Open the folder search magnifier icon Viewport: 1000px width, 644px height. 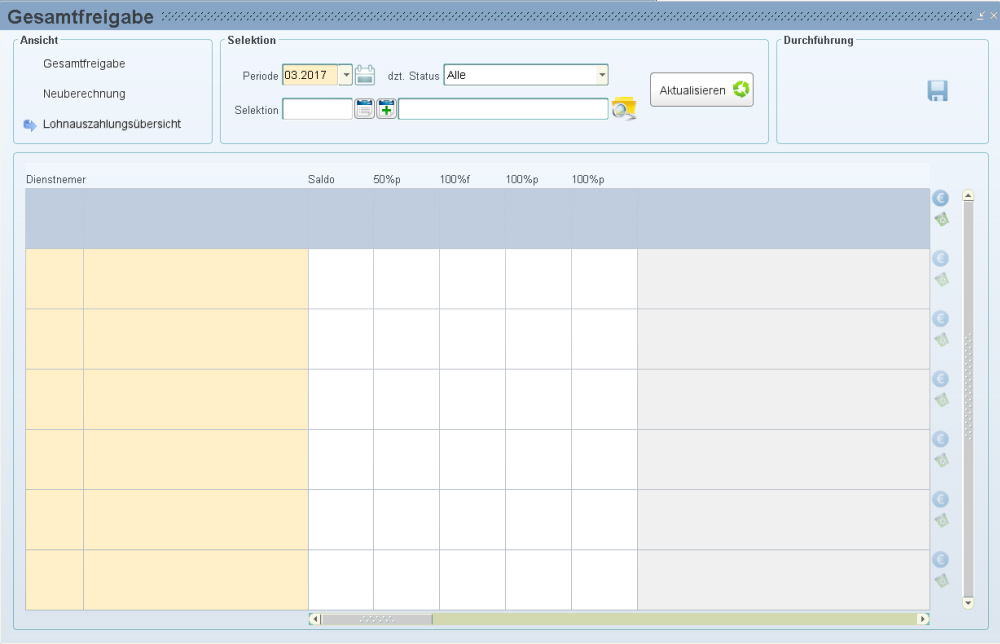click(624, 108)
